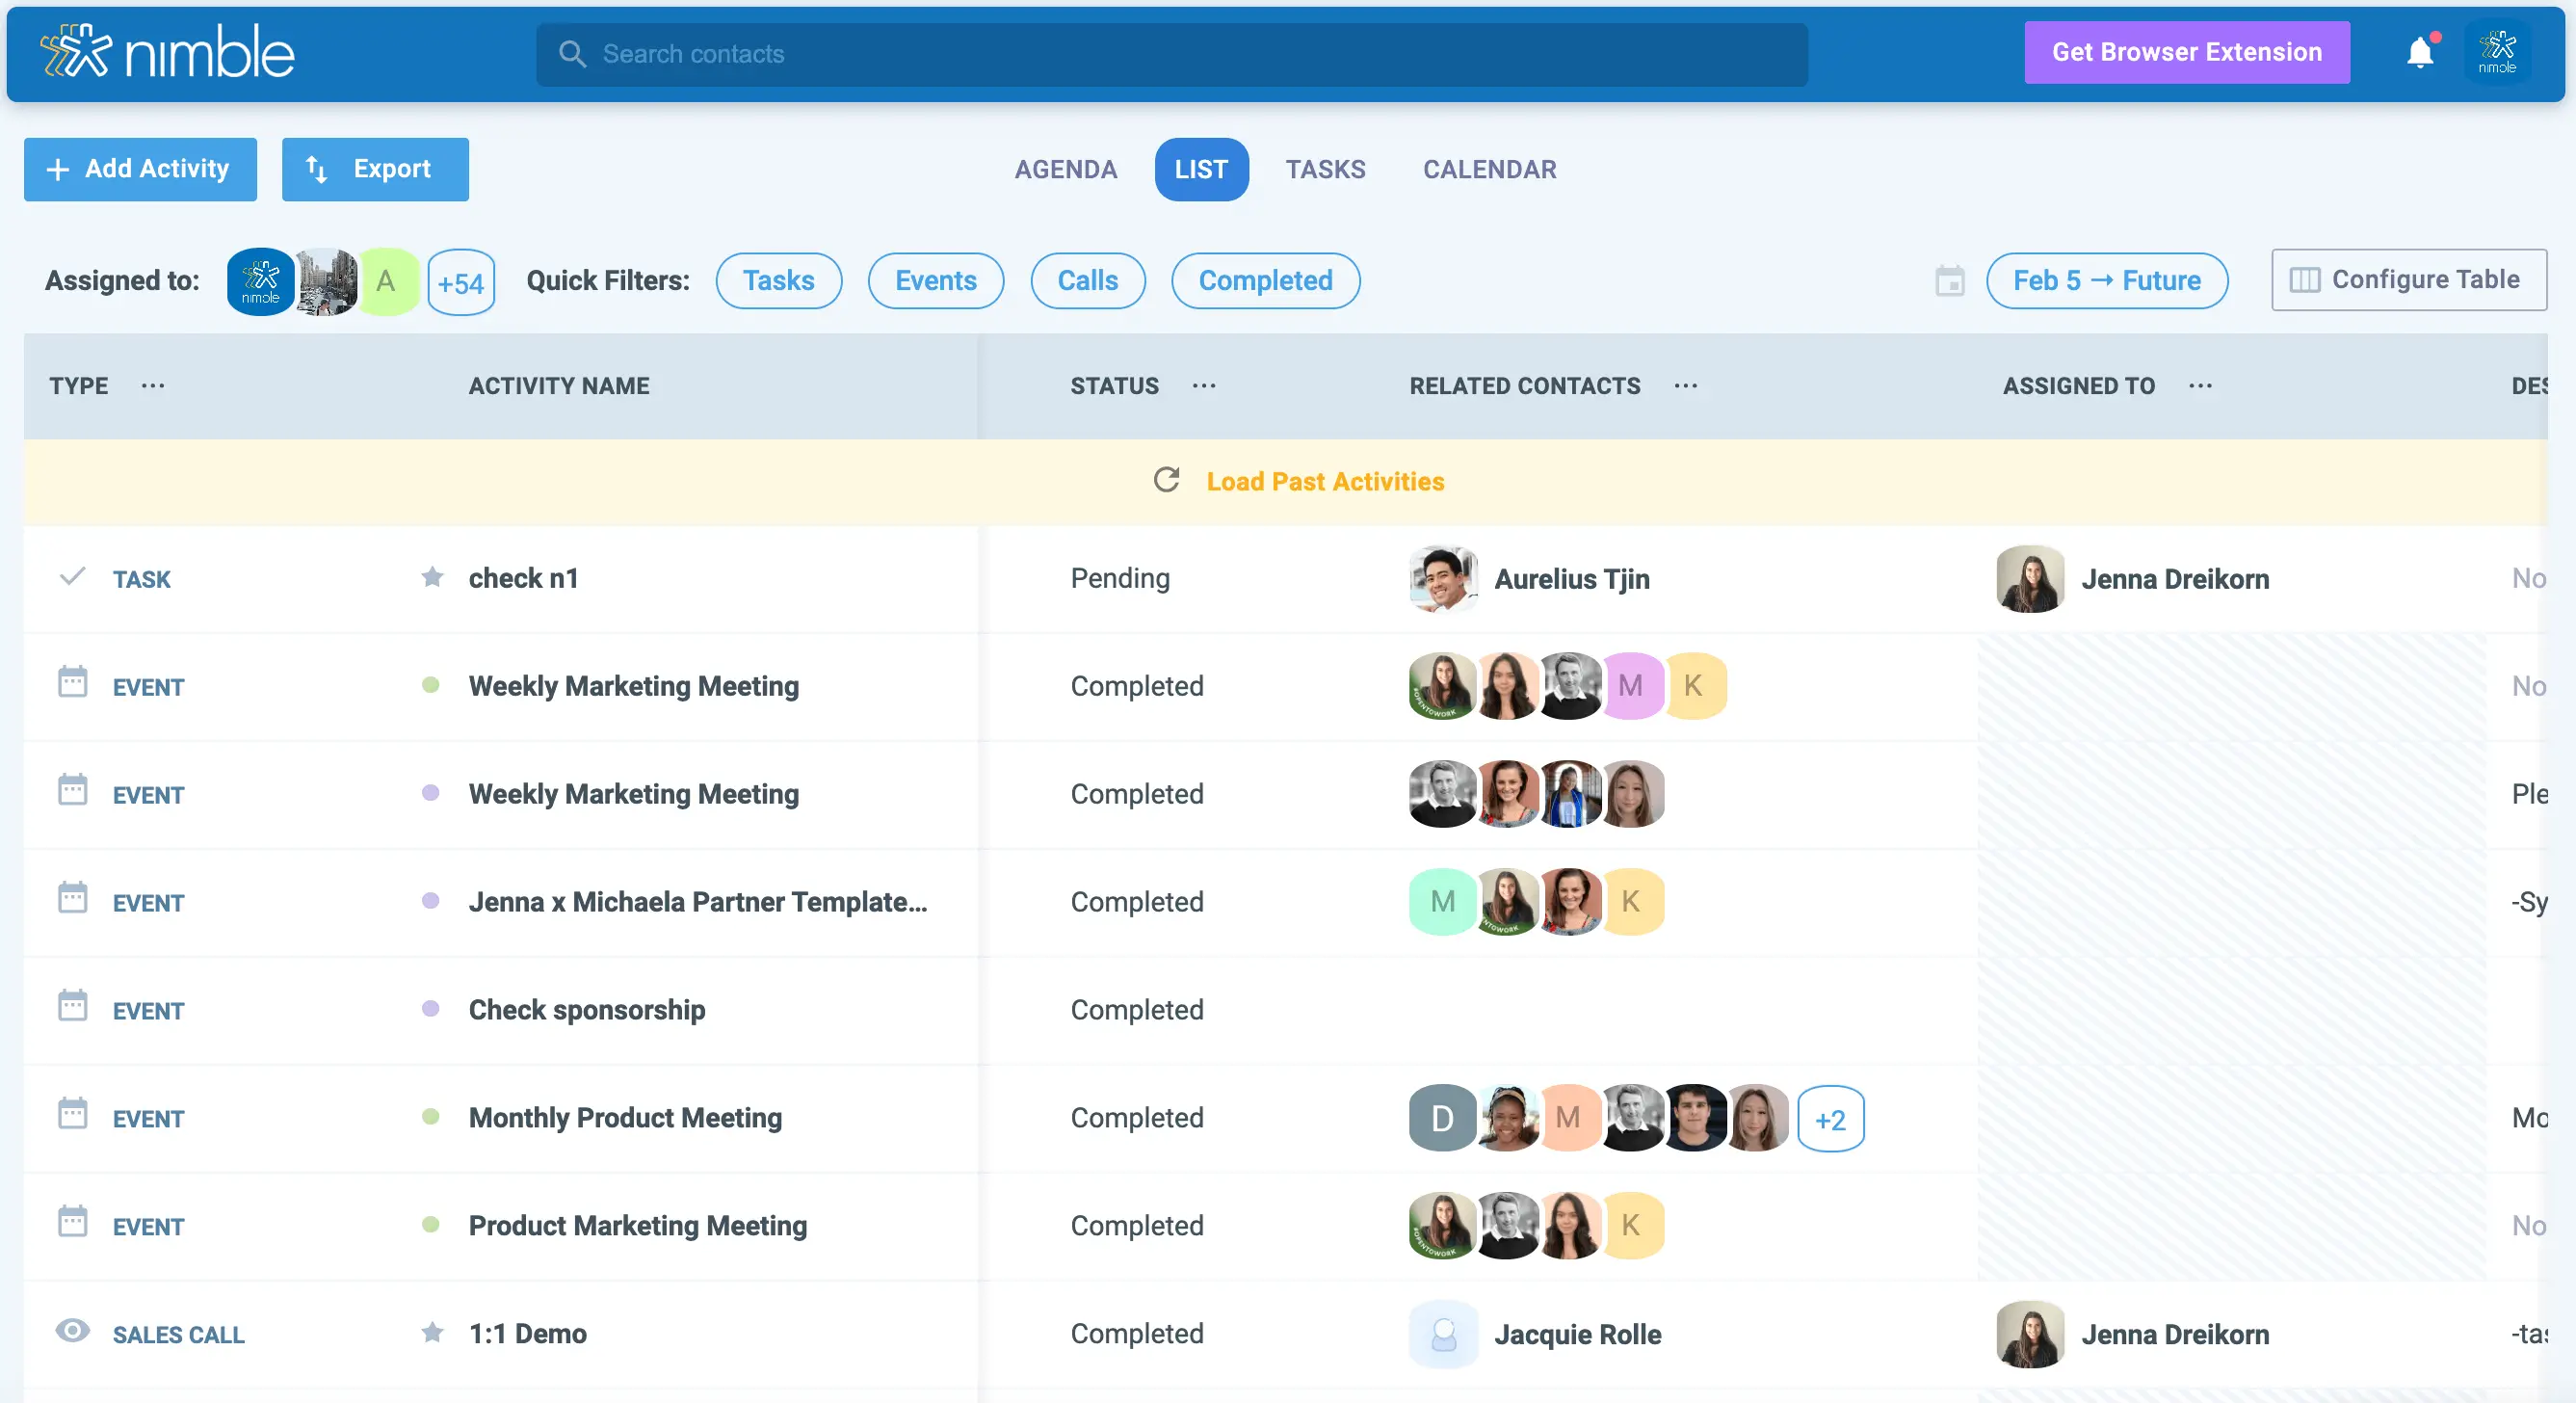Expand the +2 contacts on Monthly Product Meeting
The width and height of the screenshot is (2576, 1403).
click(1831, 1119)
